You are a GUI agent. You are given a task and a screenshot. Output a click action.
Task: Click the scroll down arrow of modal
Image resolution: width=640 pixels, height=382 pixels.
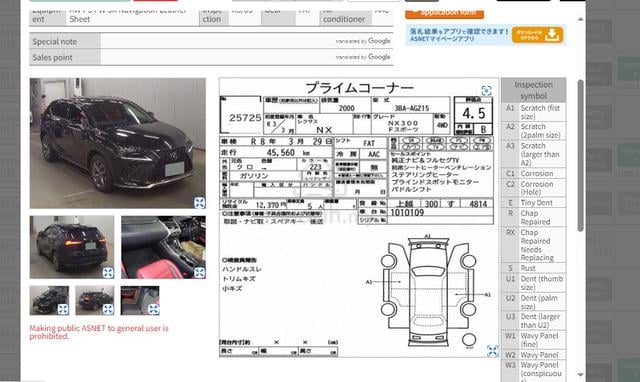580,374
